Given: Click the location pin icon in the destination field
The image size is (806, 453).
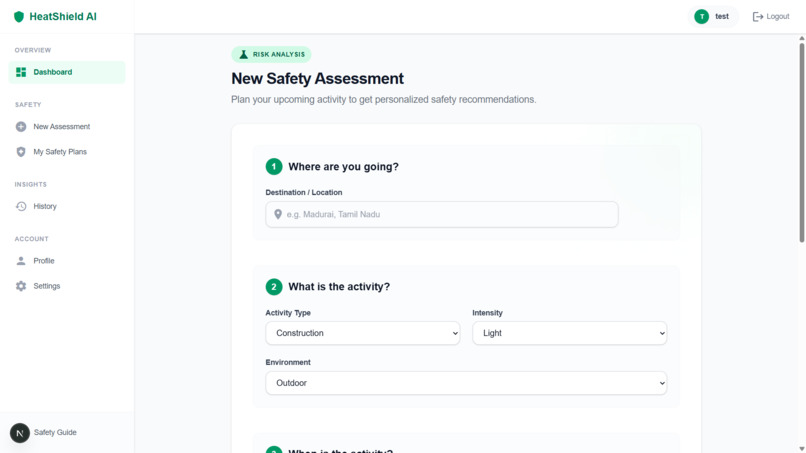Looking at the screenshot, I should [278, 214].
